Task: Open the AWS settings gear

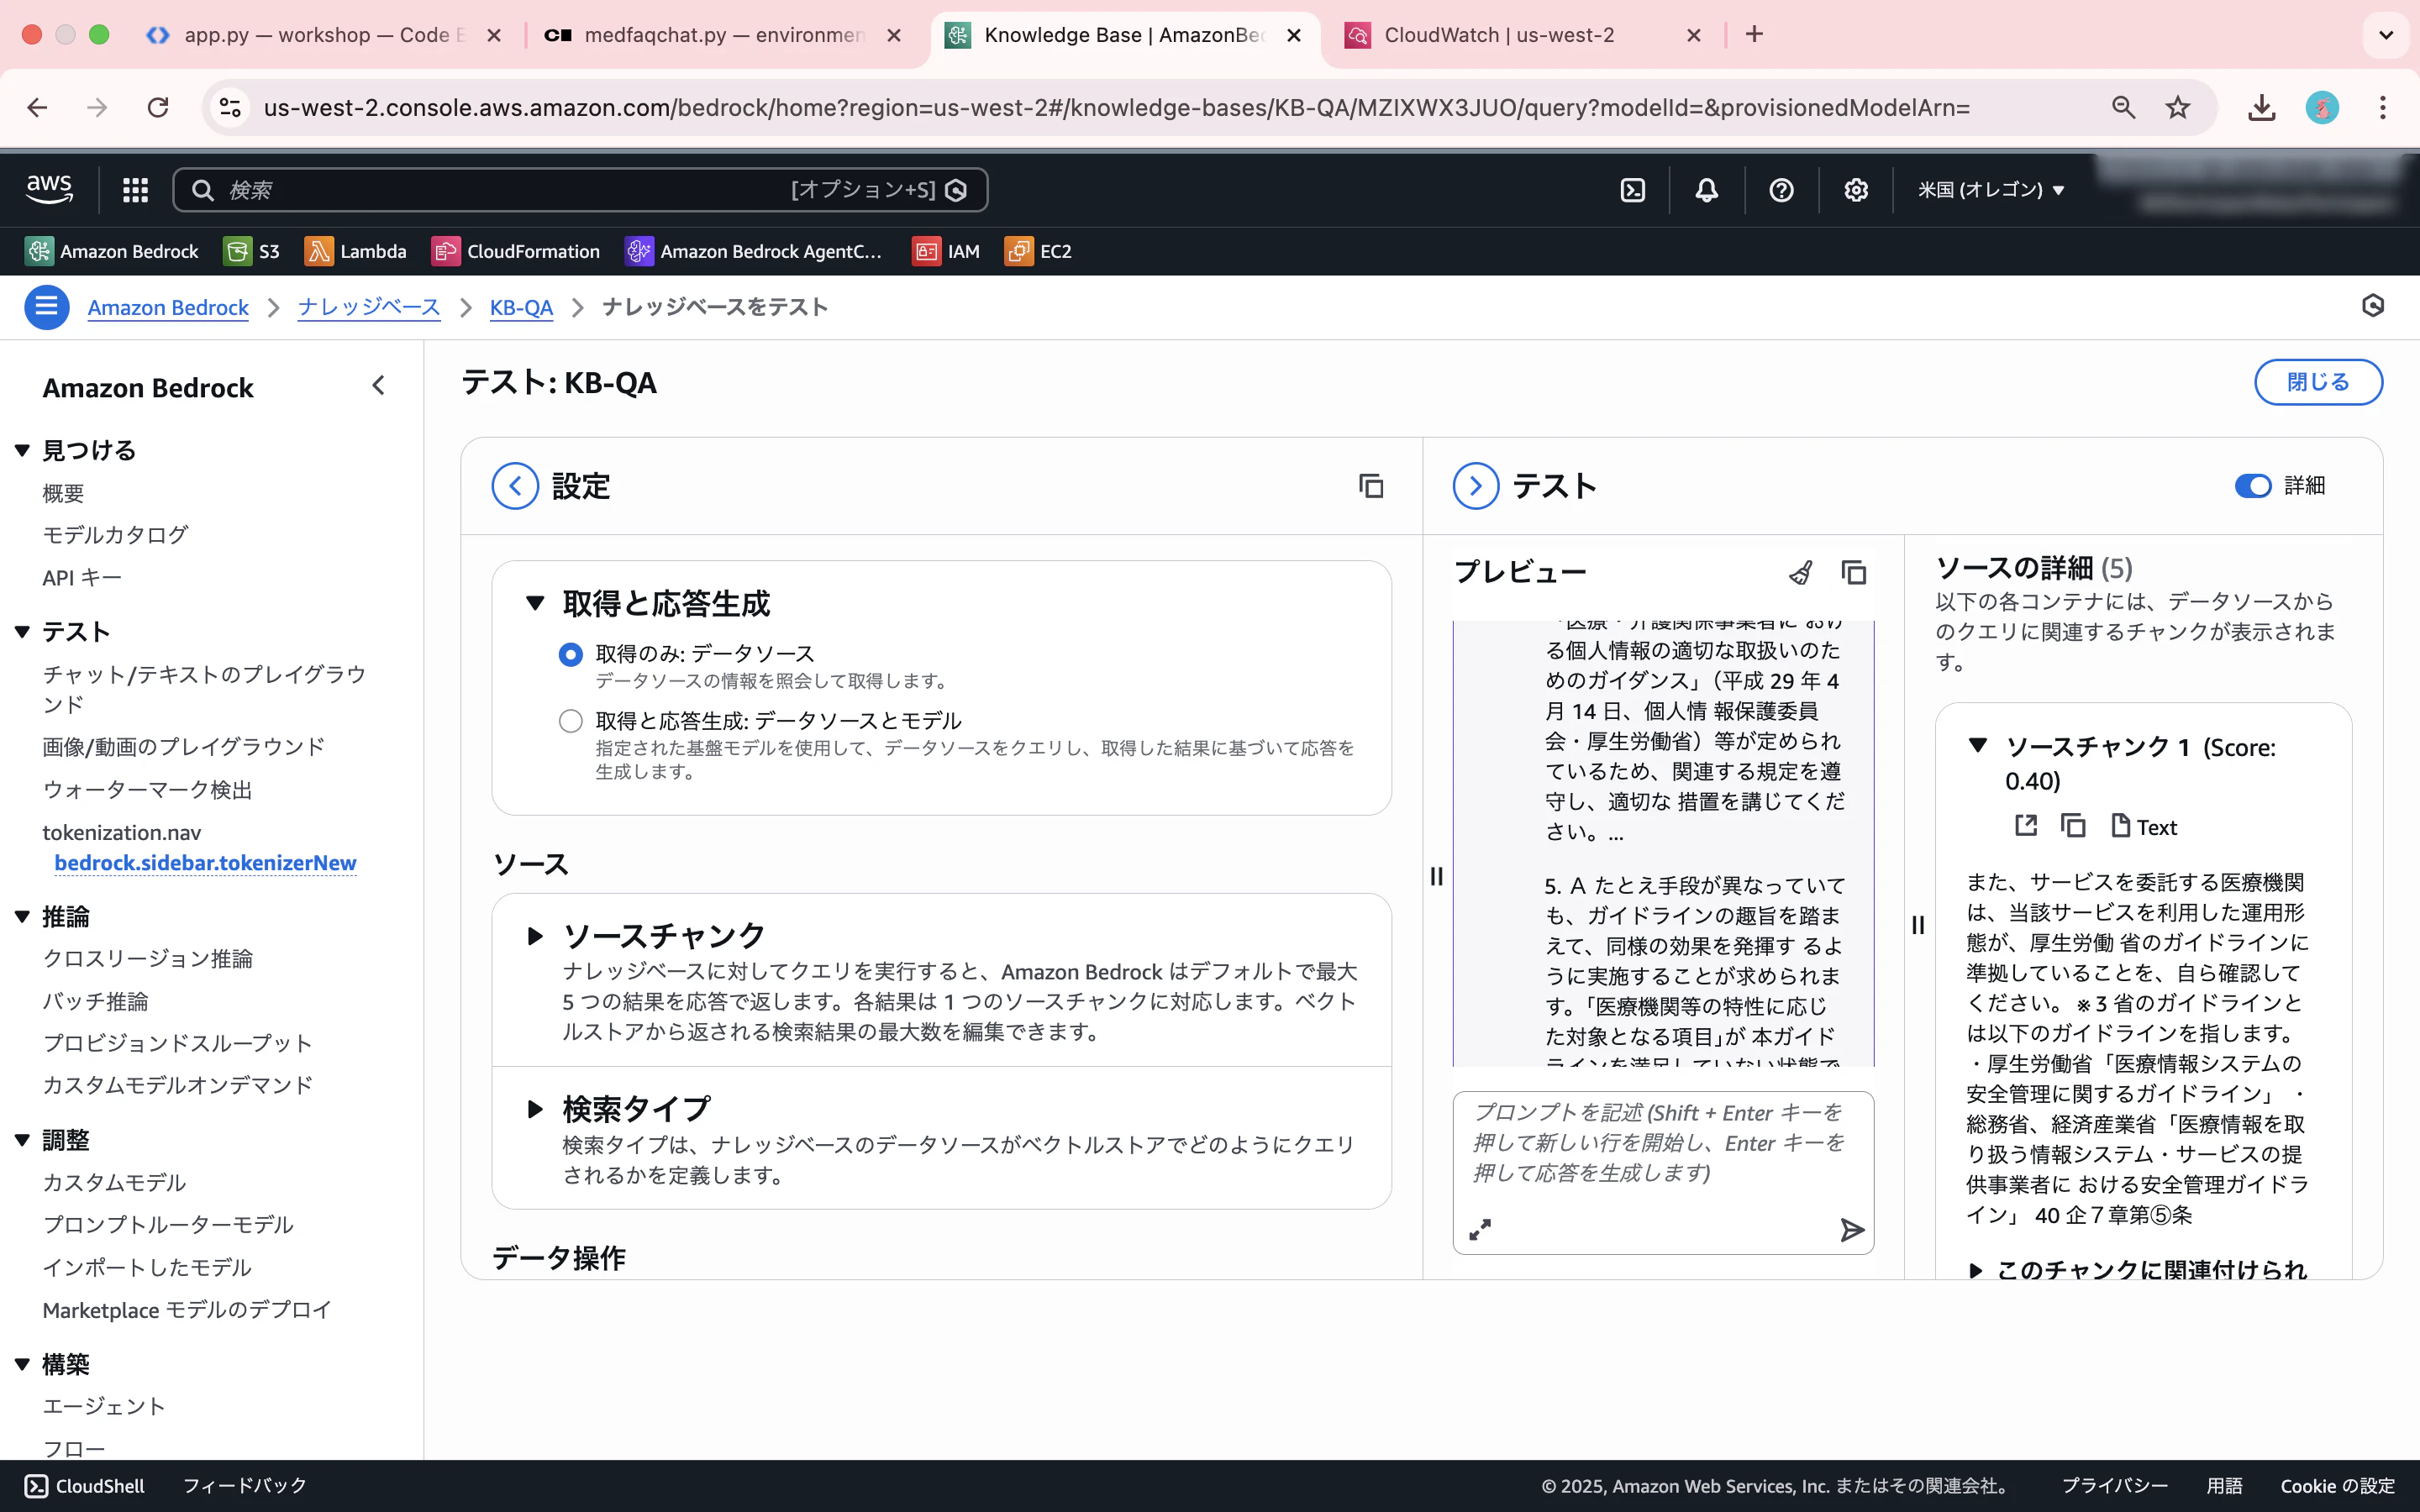Action: [x=1856, y=190]
